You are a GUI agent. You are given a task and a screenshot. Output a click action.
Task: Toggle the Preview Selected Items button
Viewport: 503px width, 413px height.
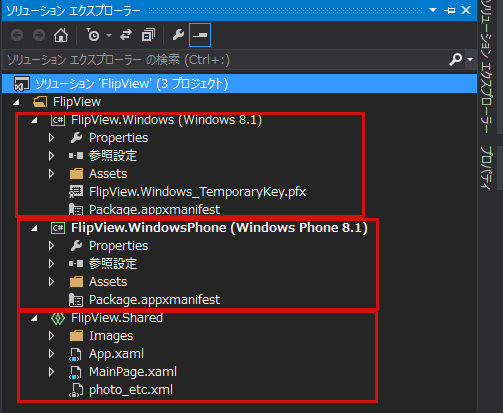(x=200, y=35)
